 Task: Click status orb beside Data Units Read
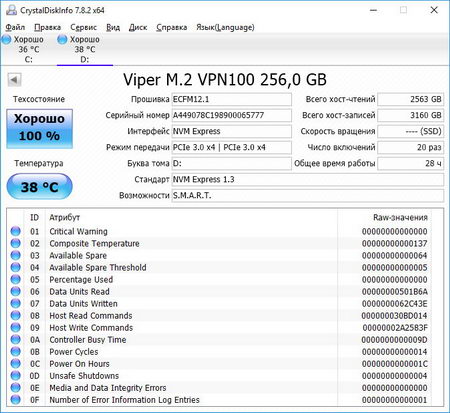coord(15,291)
